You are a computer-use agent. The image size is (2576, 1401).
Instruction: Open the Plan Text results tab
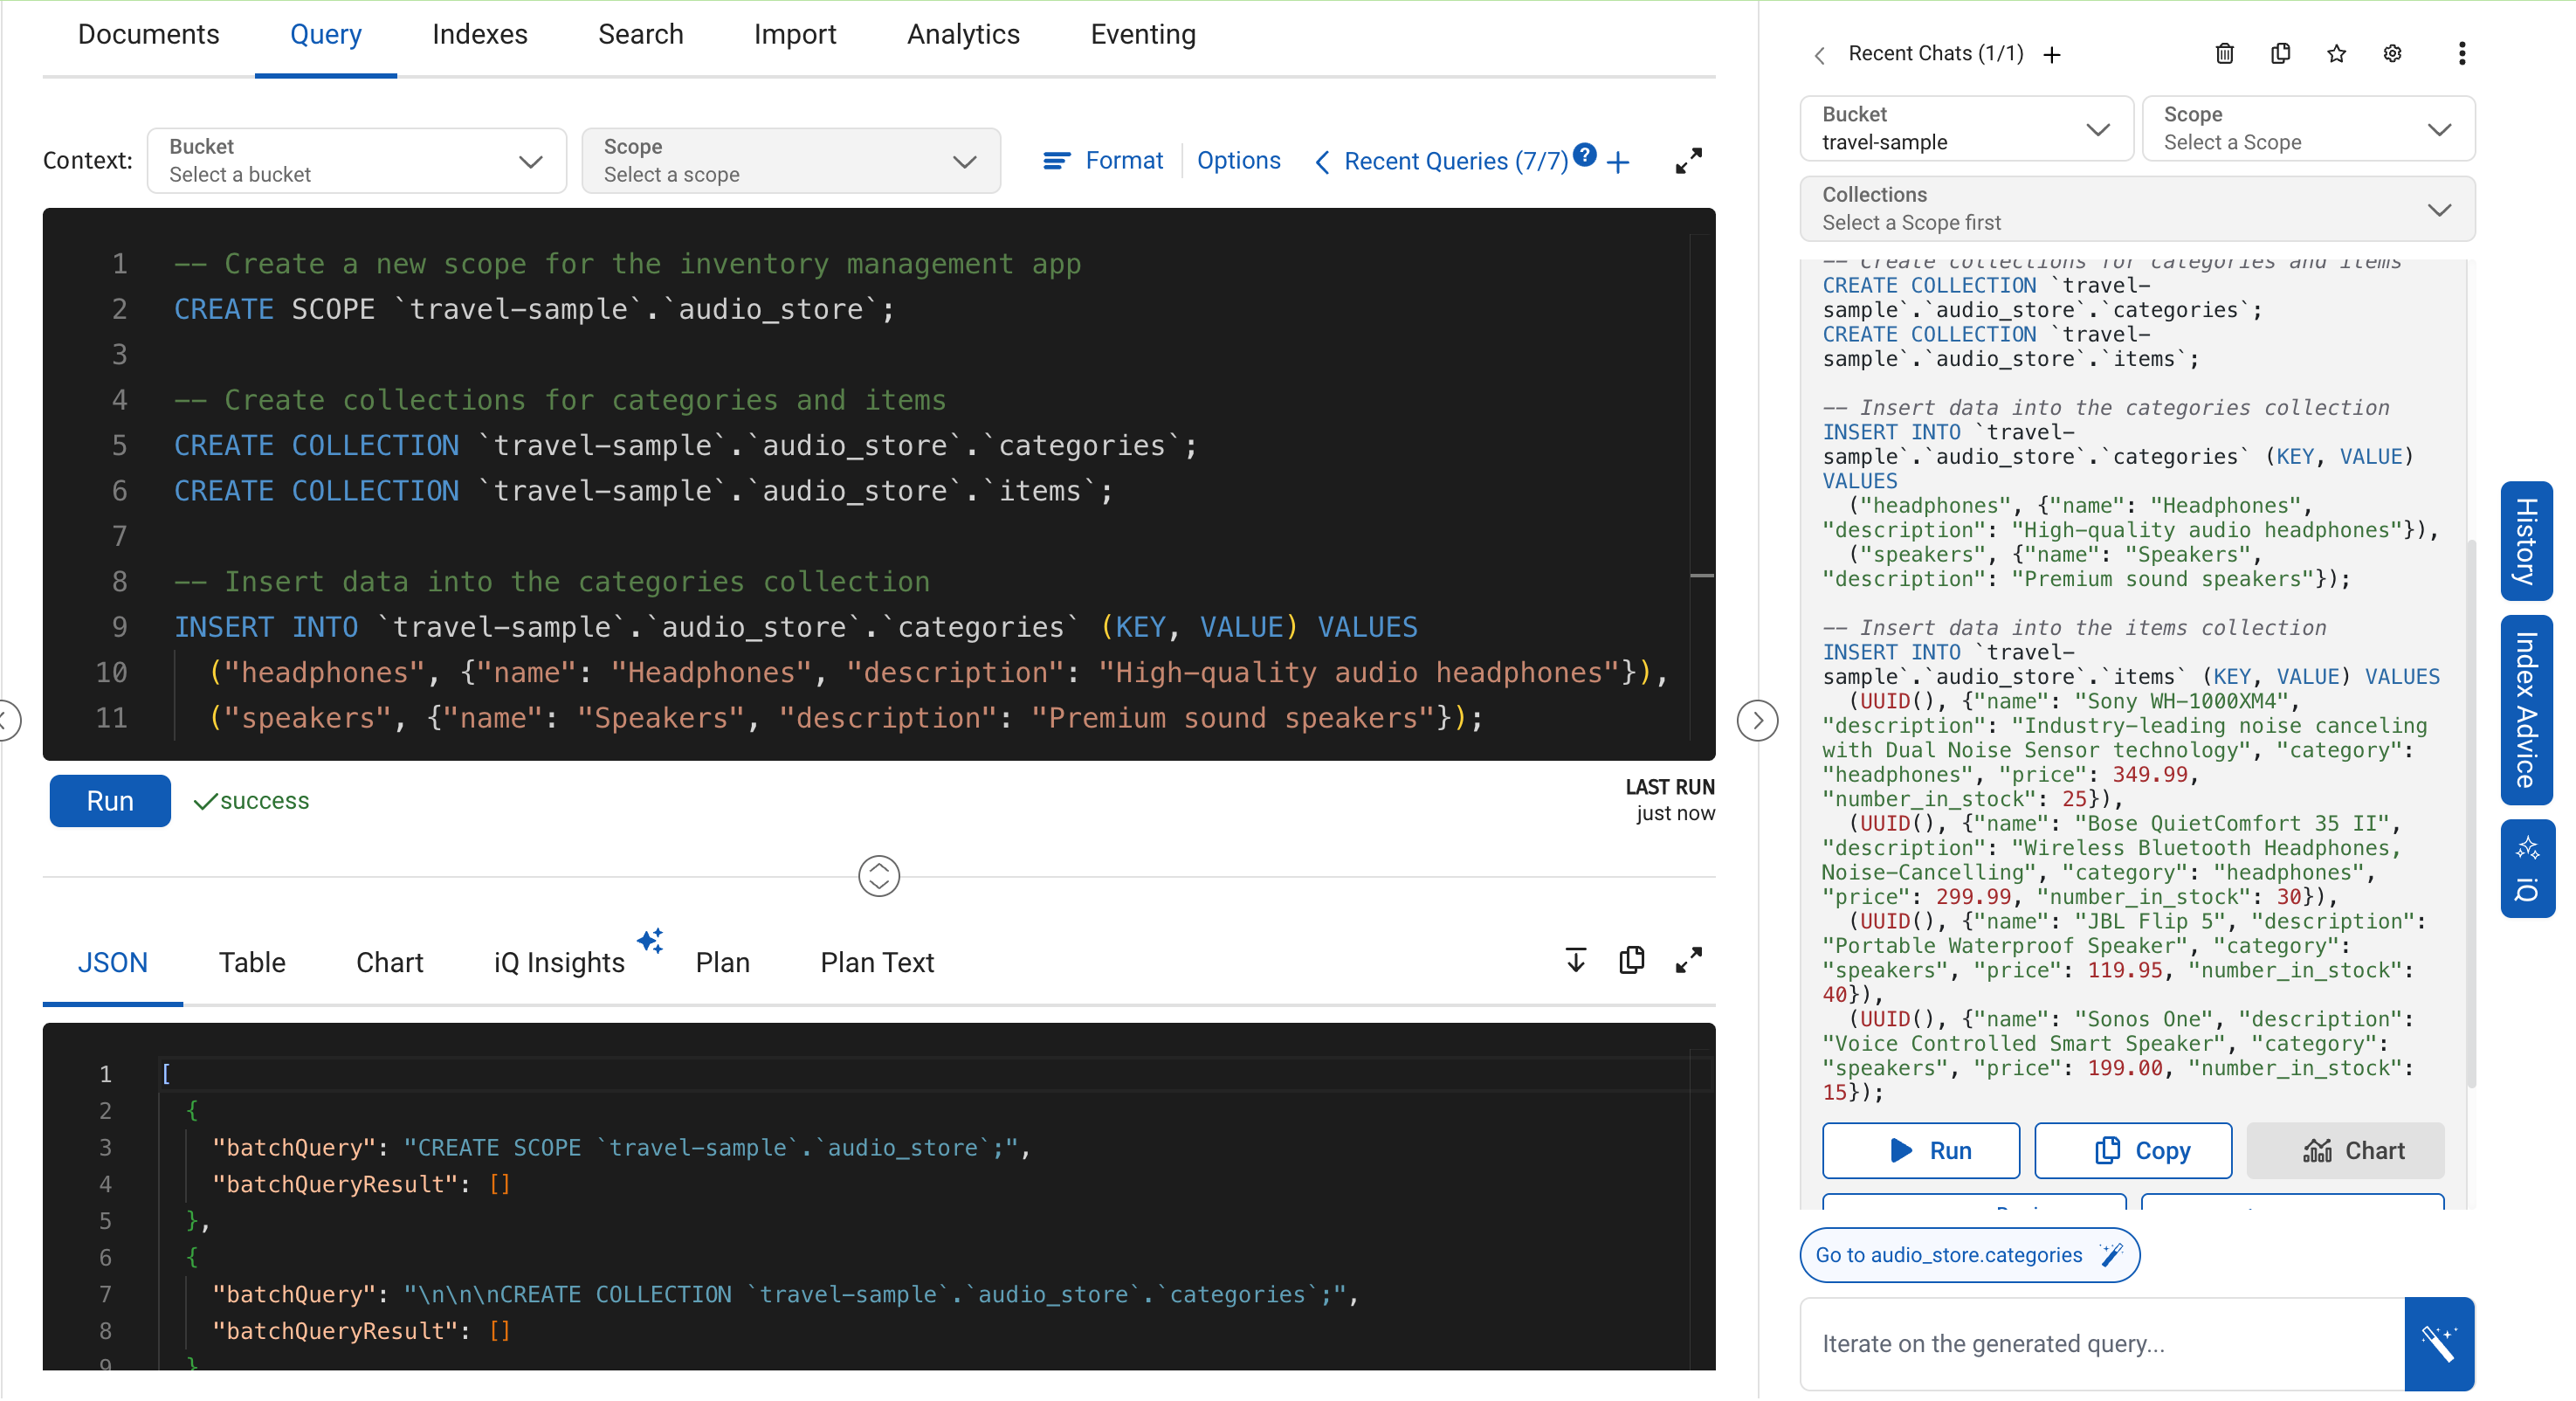[x=877, y=962]
